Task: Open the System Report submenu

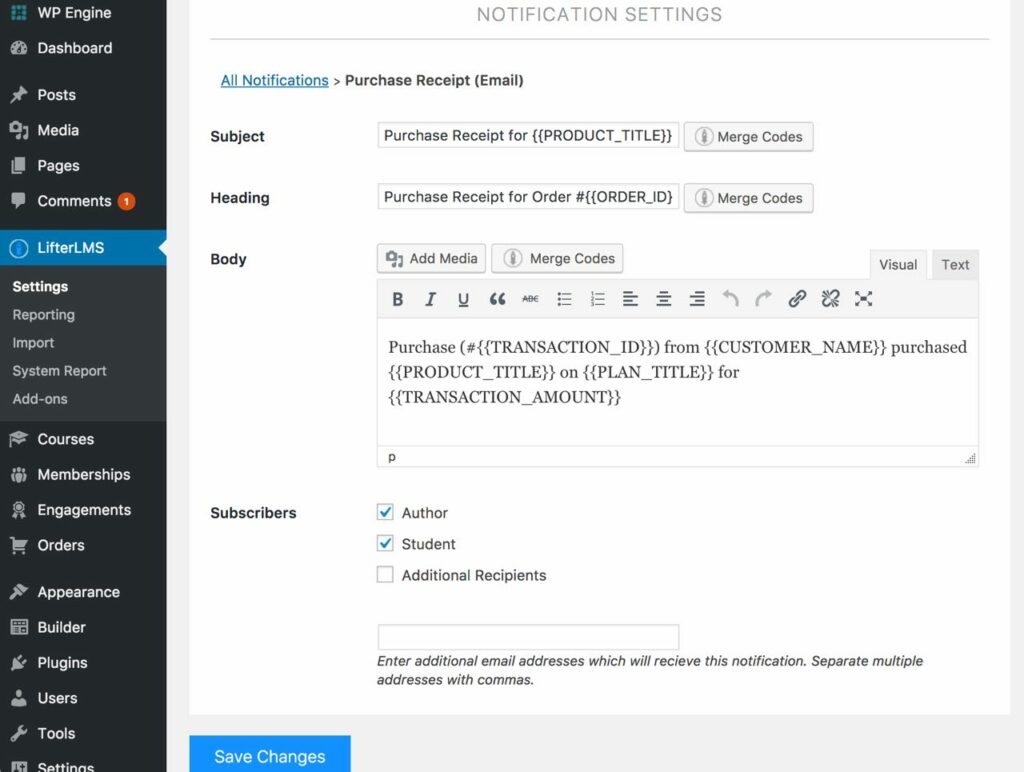Action: [x=59, y=370]
